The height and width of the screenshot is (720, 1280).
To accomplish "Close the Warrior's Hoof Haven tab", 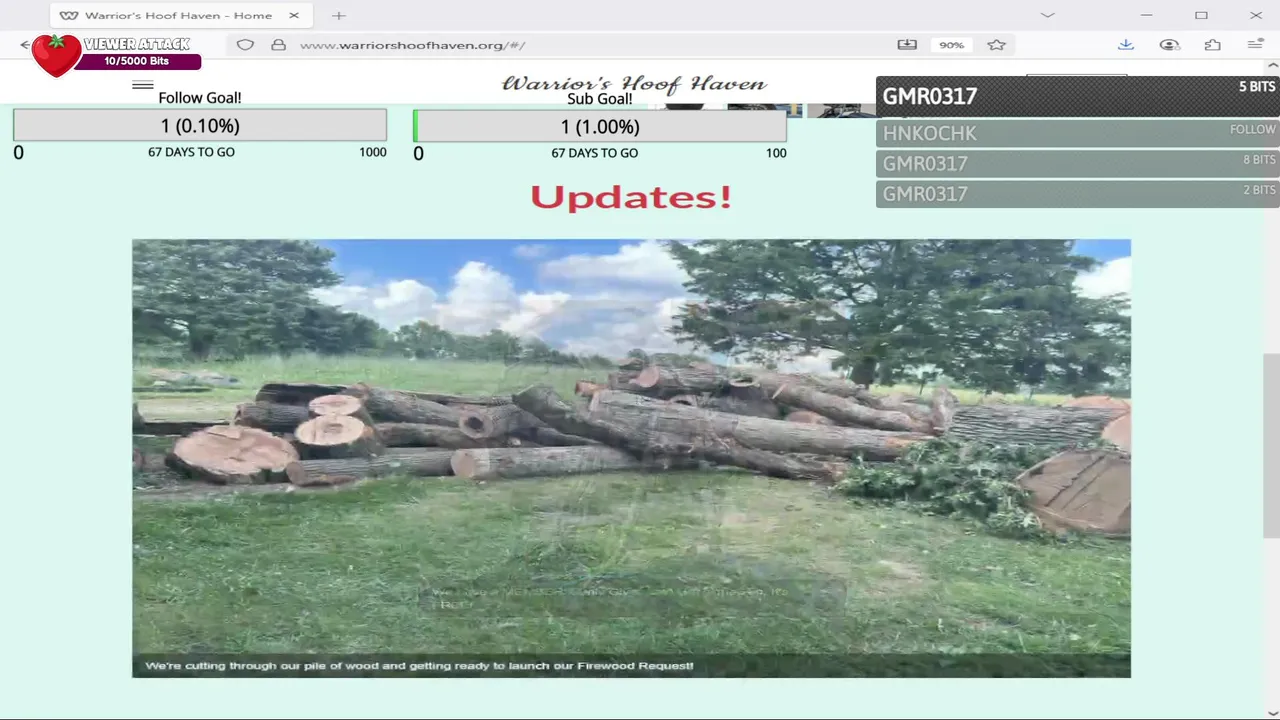I will click(294, 15).
